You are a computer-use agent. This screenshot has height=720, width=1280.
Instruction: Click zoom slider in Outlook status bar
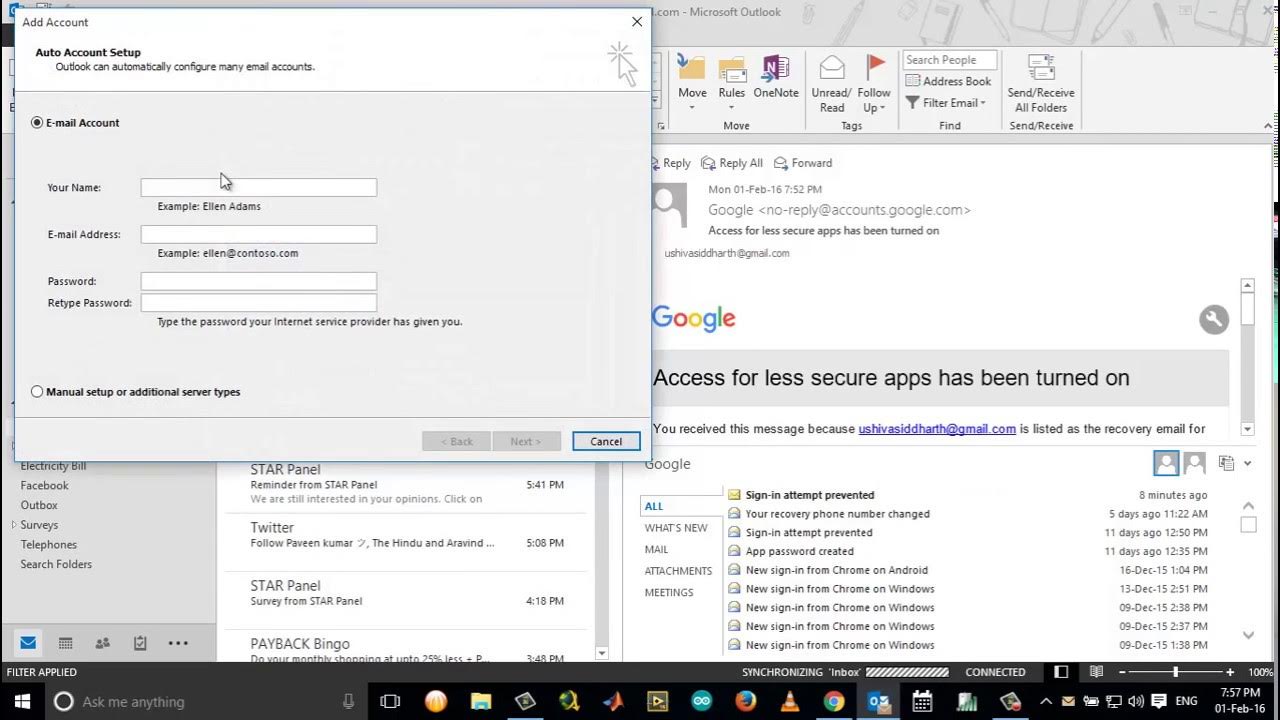[x=1175, y=672]
